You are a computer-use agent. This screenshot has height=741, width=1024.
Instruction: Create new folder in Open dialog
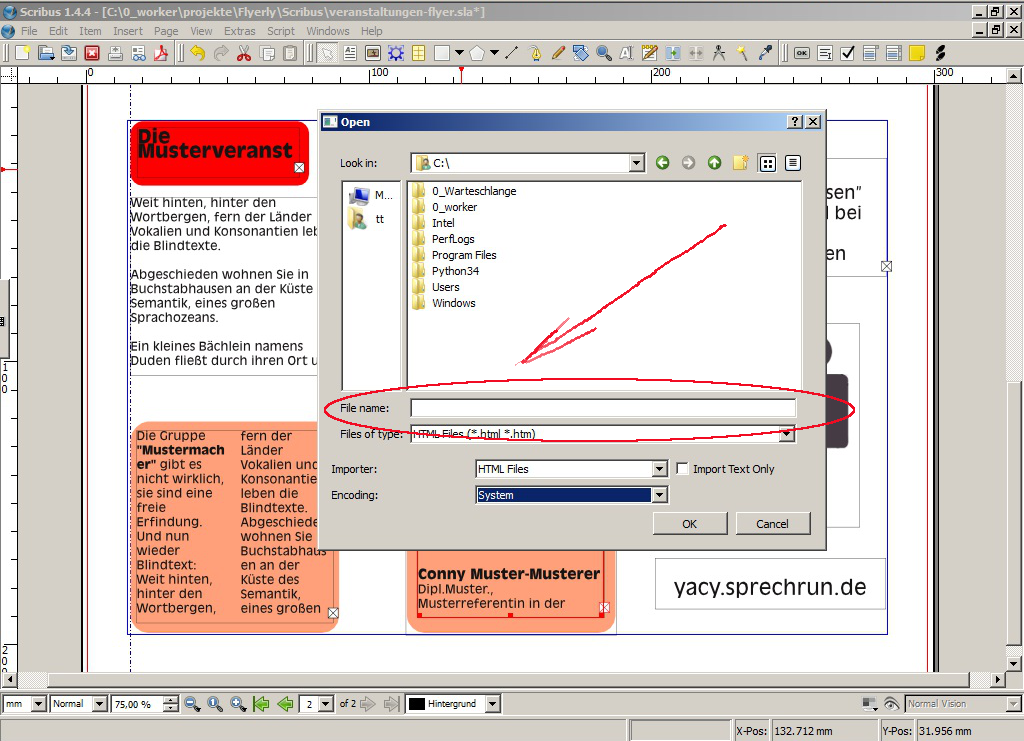(740, 163)
